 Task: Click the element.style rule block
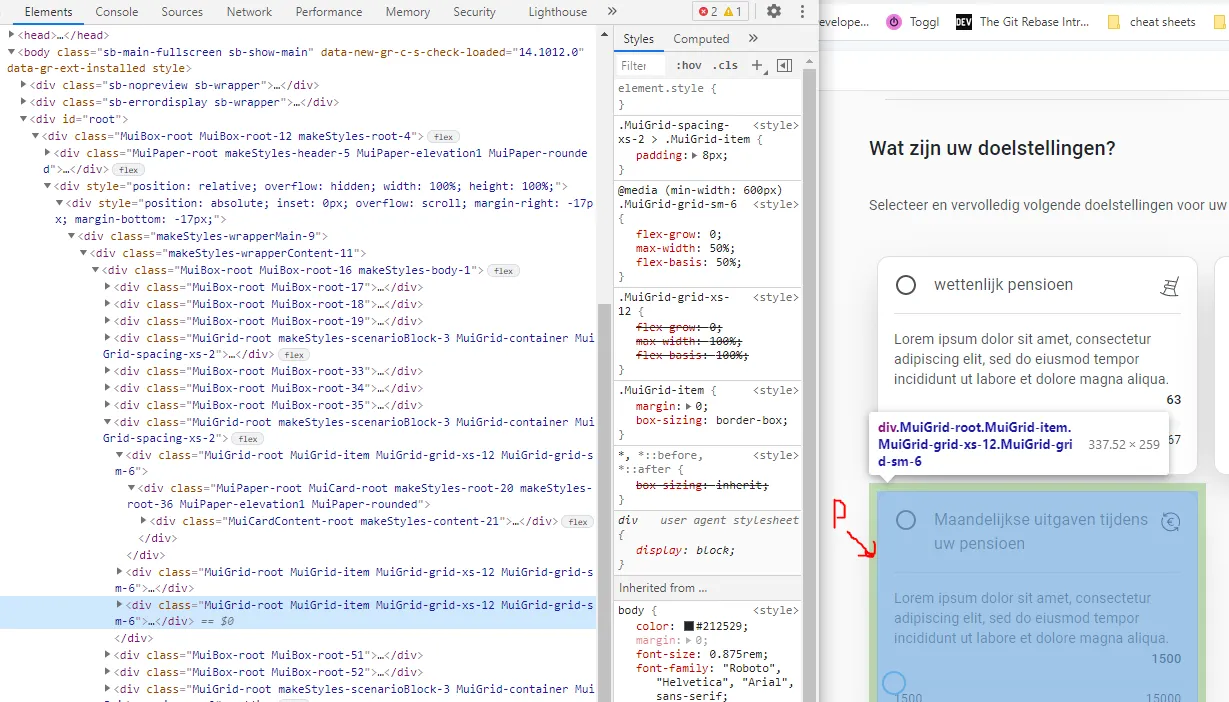(708, 96)
